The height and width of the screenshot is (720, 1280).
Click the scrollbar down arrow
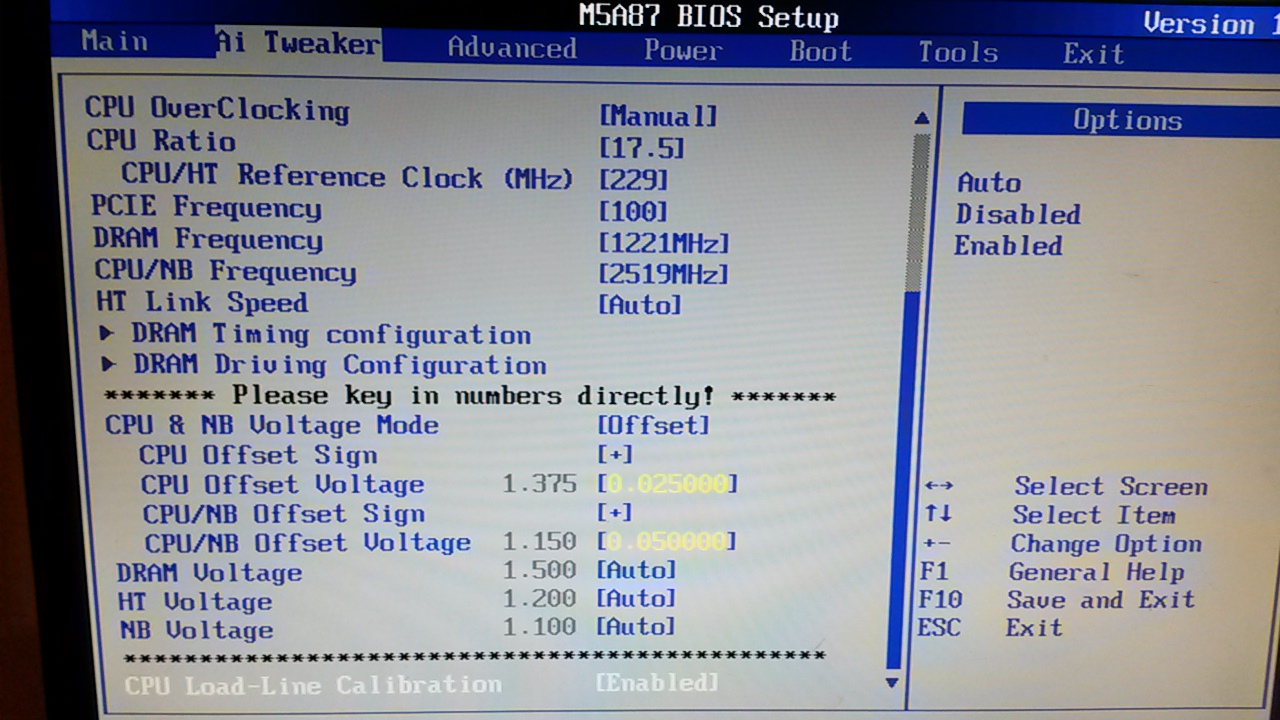(x=892, y=683)
